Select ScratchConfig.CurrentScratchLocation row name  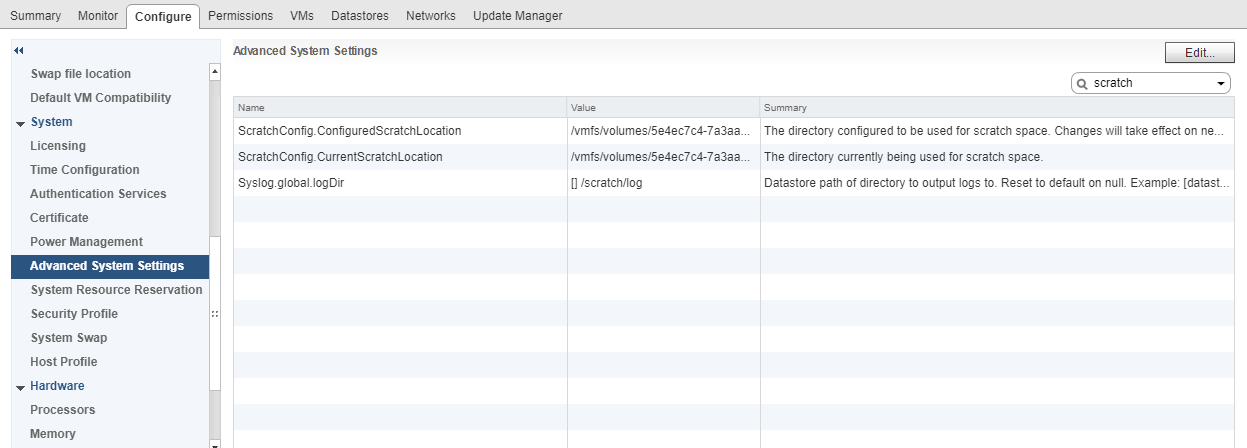pyautogui.click(x=340, y=157)
